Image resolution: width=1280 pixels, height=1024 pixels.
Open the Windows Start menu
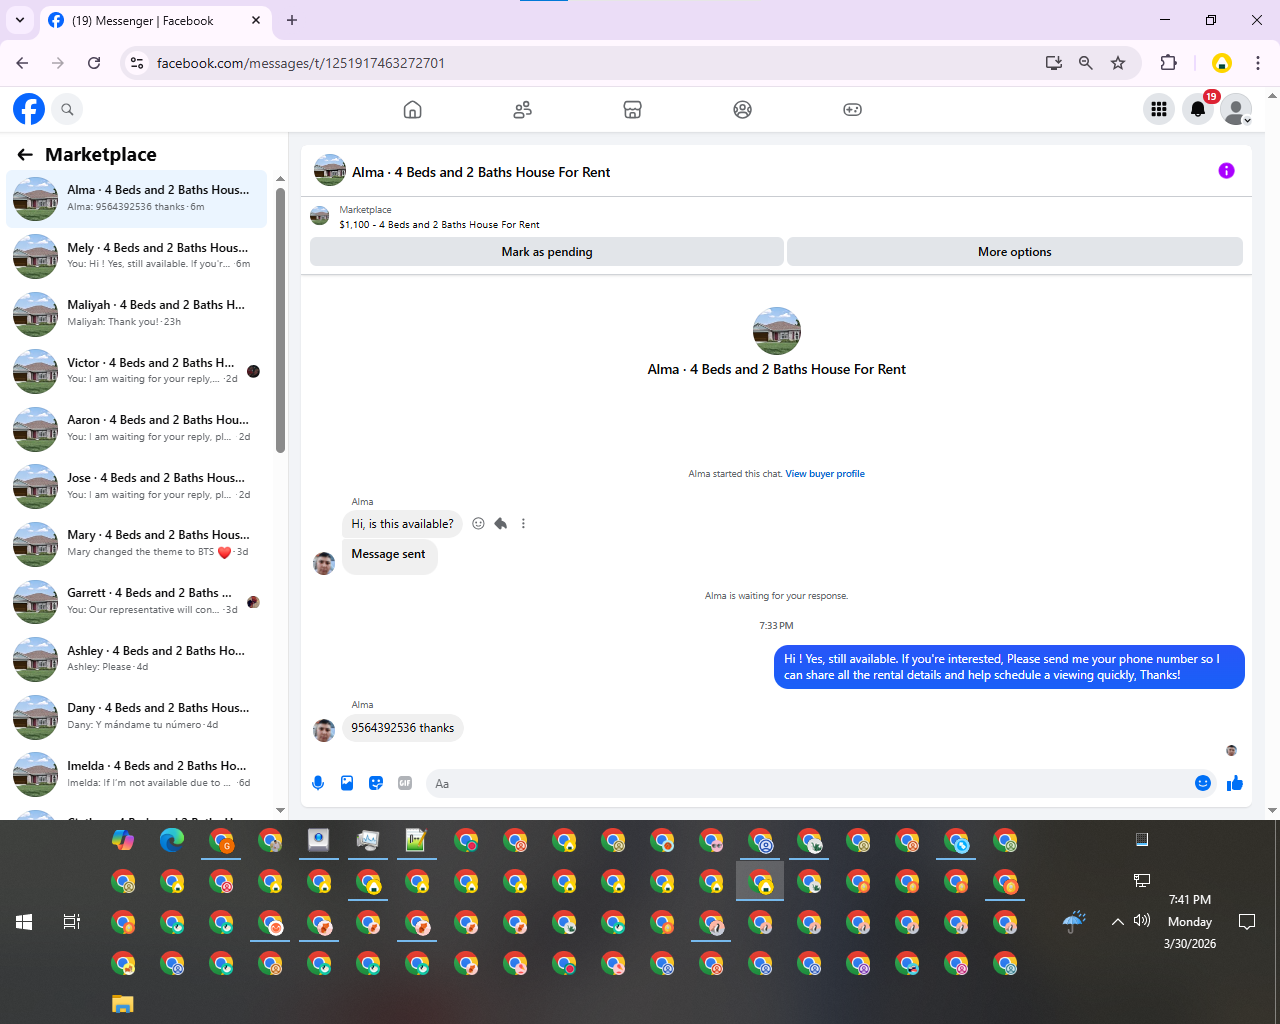[24, 922]
